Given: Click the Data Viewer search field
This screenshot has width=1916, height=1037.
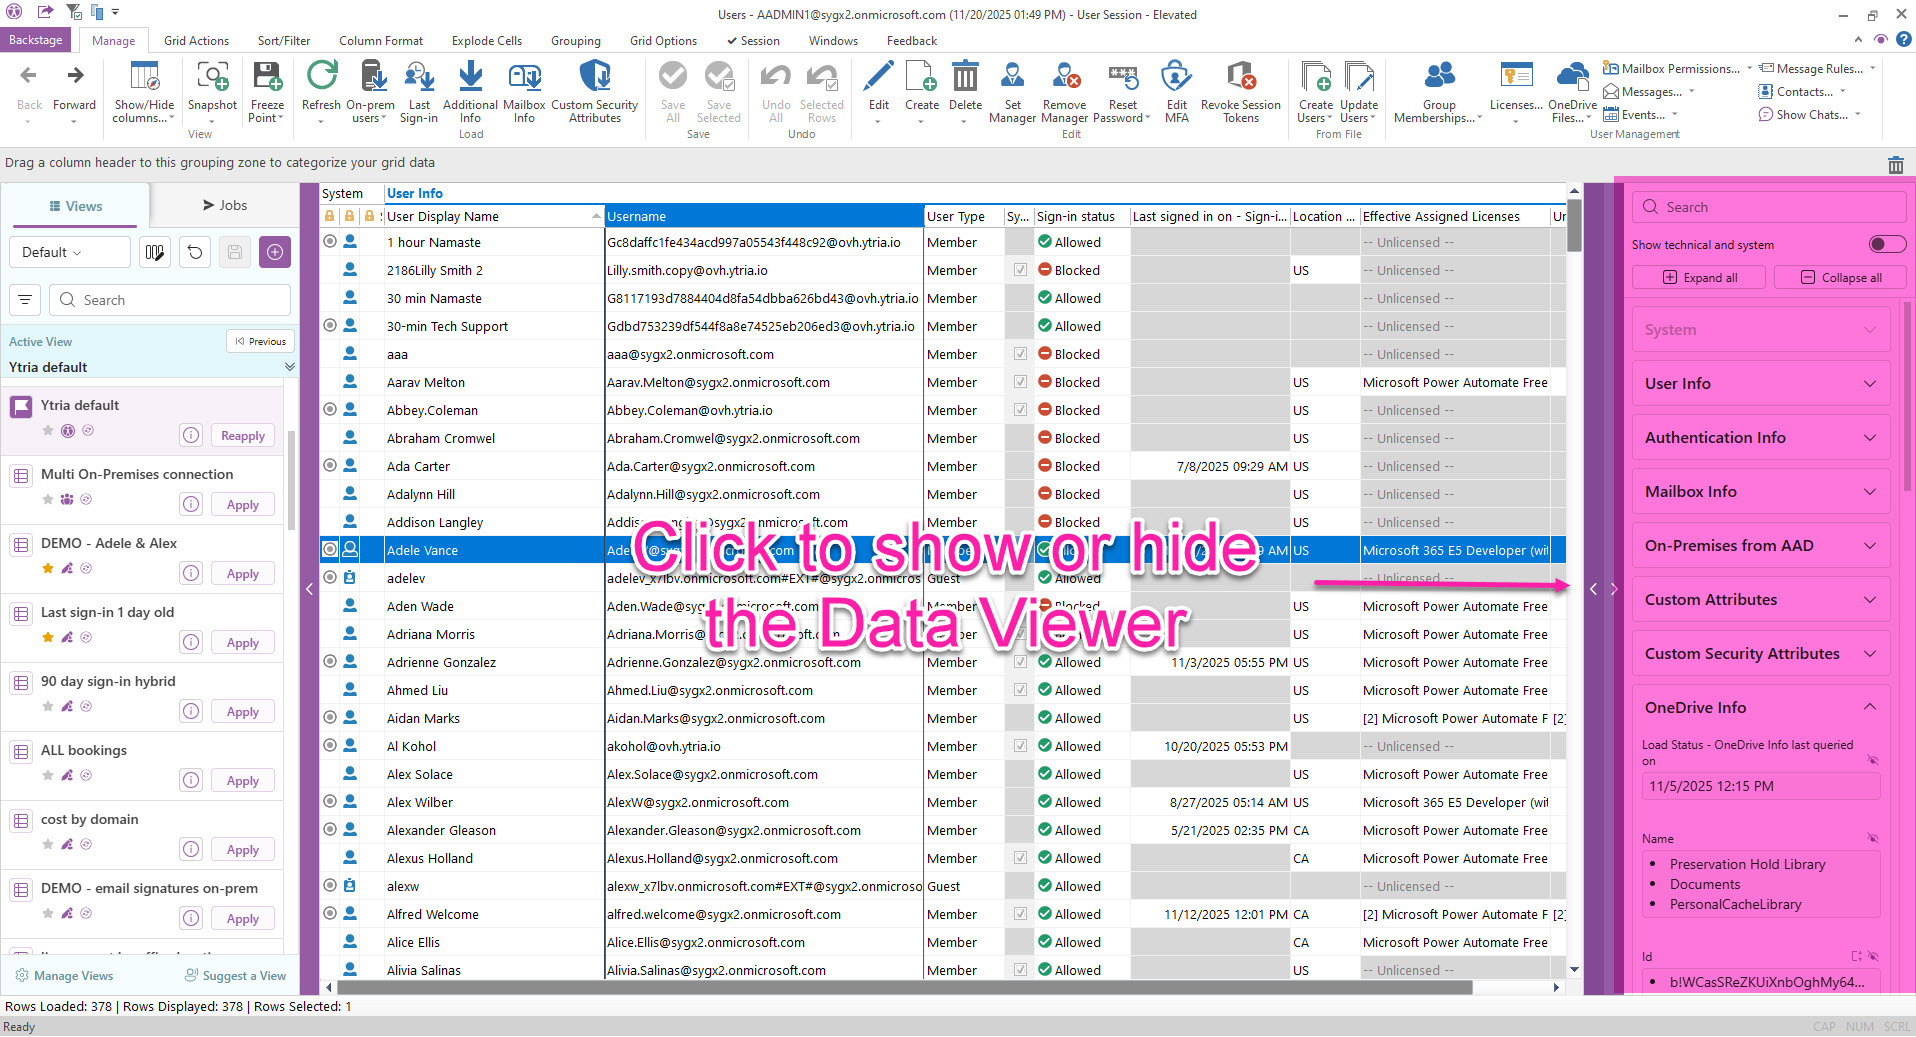Looking at the screenshot, I should point(1769,207).
